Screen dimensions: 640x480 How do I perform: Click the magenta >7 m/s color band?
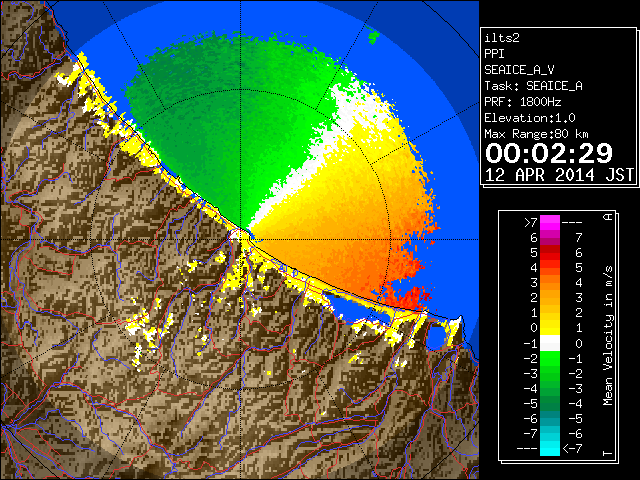tap(550, 223)
